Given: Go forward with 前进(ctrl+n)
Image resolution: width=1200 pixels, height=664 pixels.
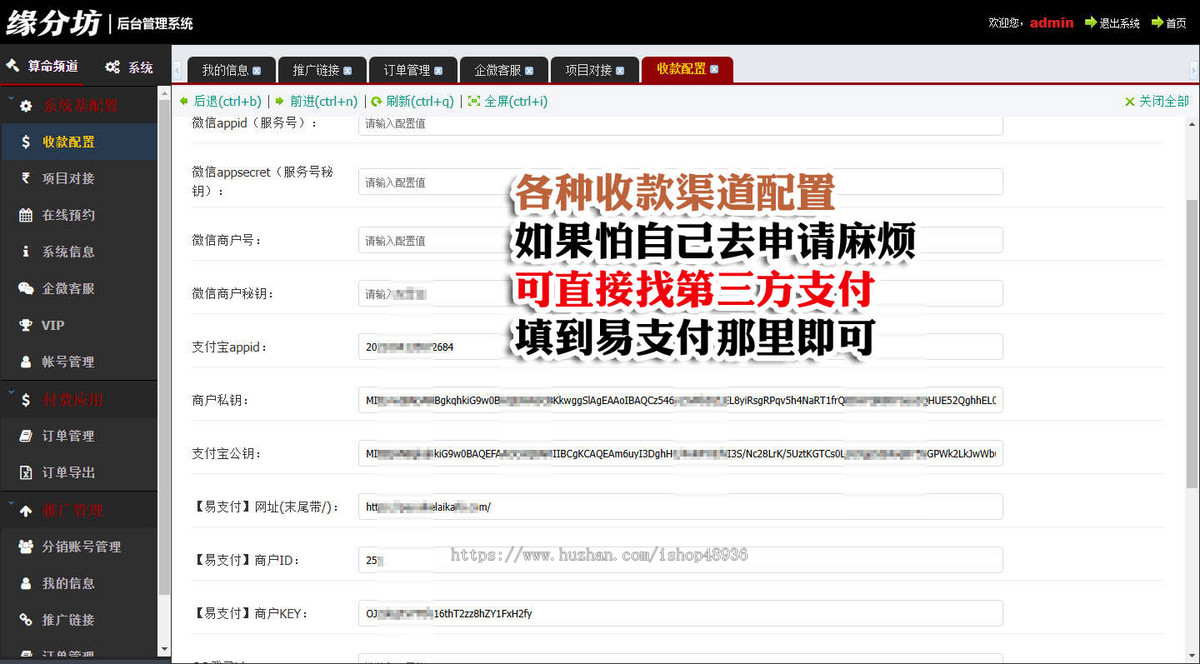Looking at the screenshot, I should [x=317, y=101].
